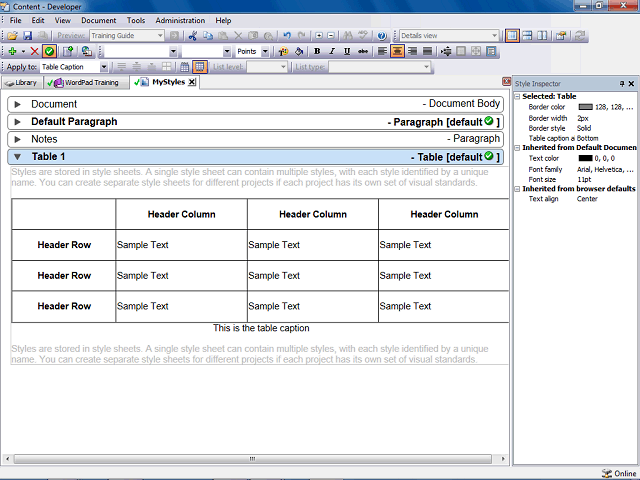
Task: Click the Border color gray swatch
Action: (585, 107)
